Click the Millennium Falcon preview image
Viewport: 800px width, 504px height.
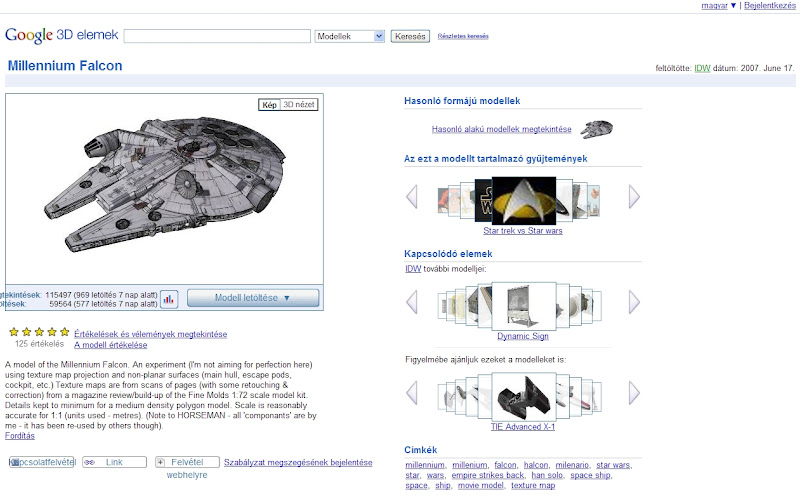(x=164, y=186)
